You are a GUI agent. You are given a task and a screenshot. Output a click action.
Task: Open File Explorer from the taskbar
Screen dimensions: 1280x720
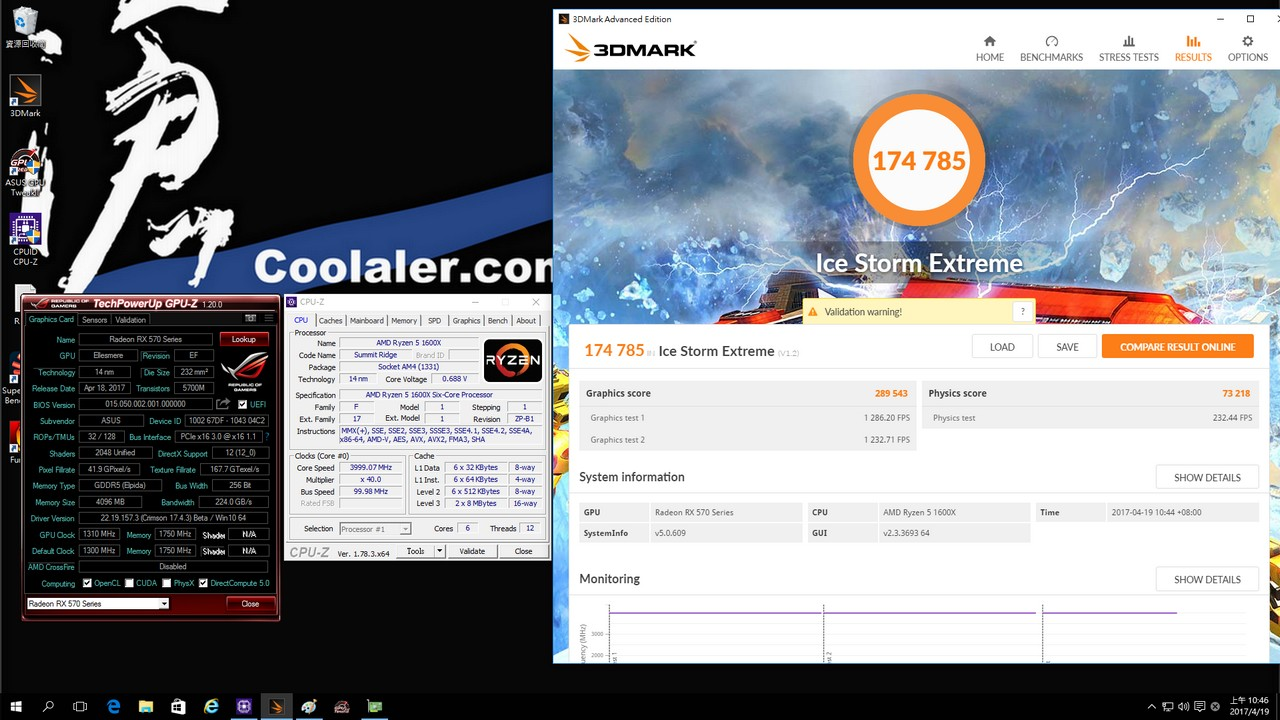coord(146,706)
